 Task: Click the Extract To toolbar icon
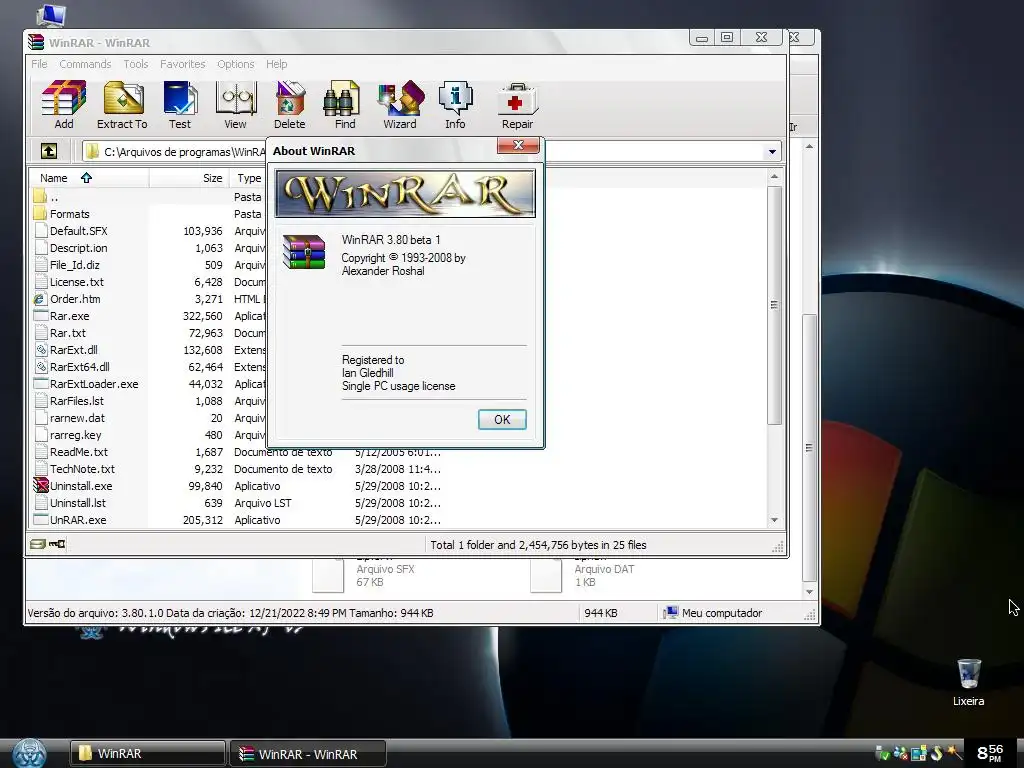[122, 104]
